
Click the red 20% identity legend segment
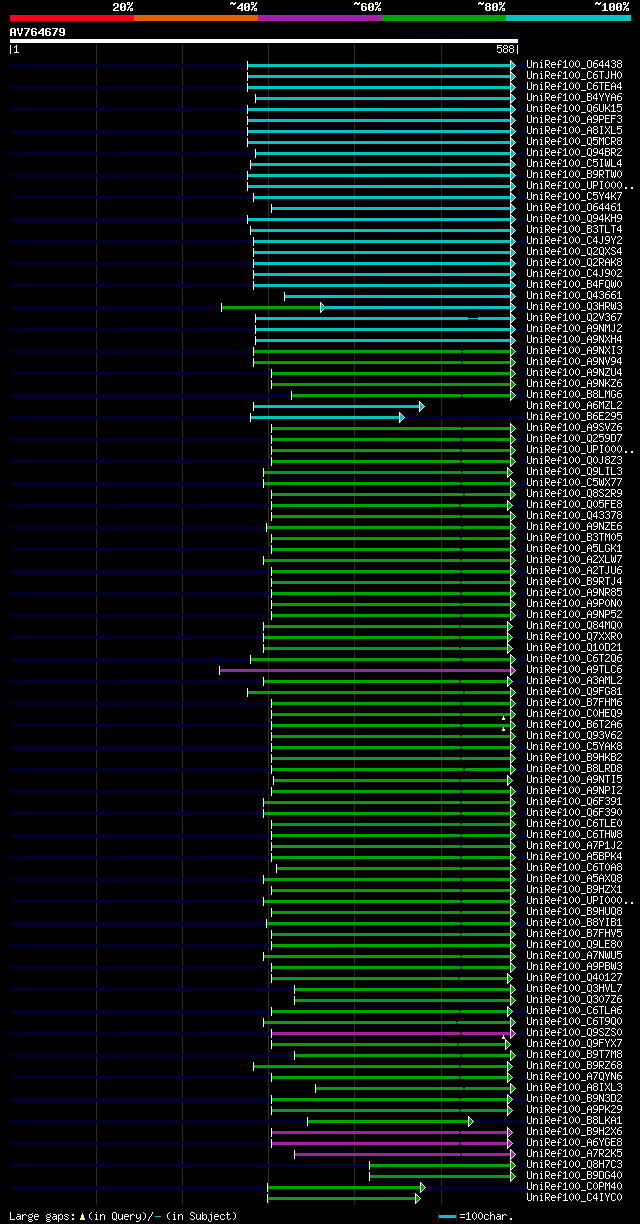(71, 18)
